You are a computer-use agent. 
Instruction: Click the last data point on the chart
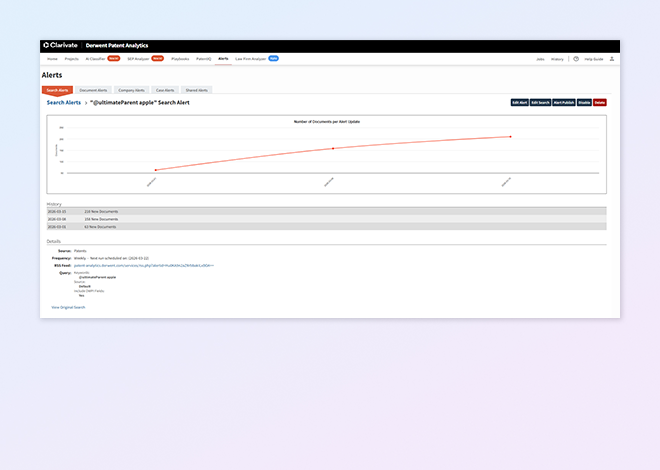[x=511, y=137]
